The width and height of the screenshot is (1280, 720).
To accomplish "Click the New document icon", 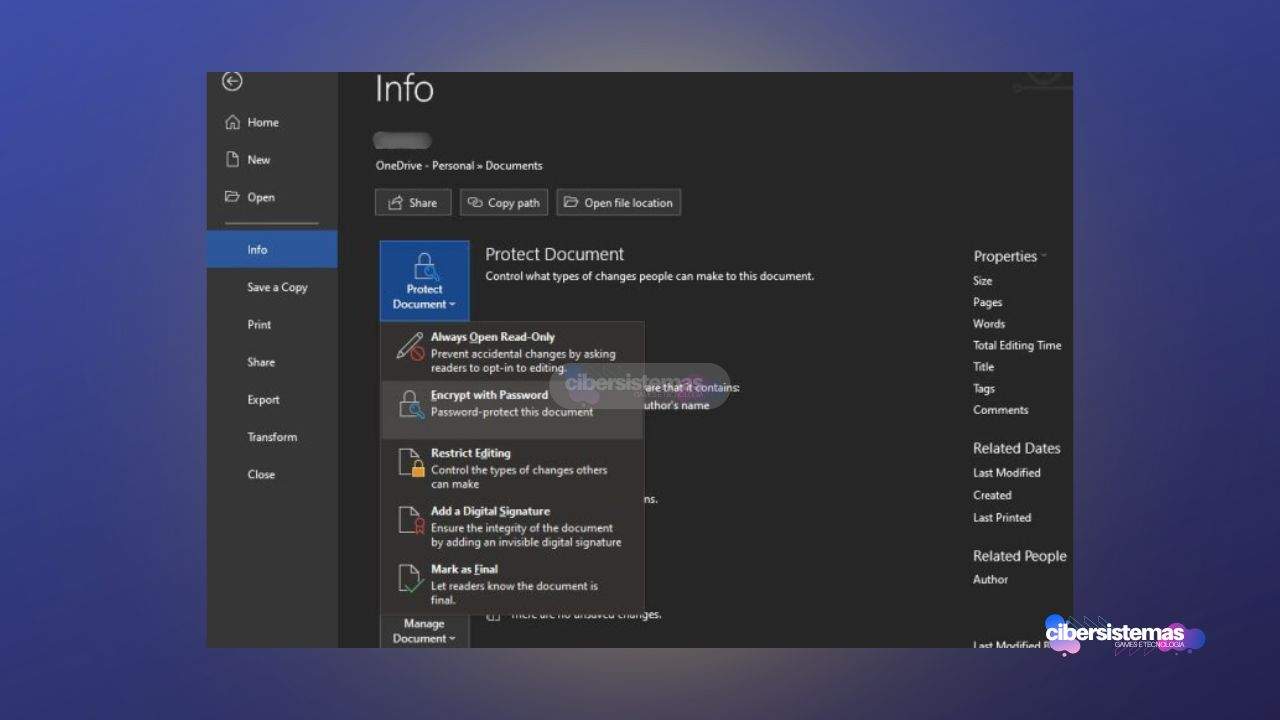I will (232, 160).
